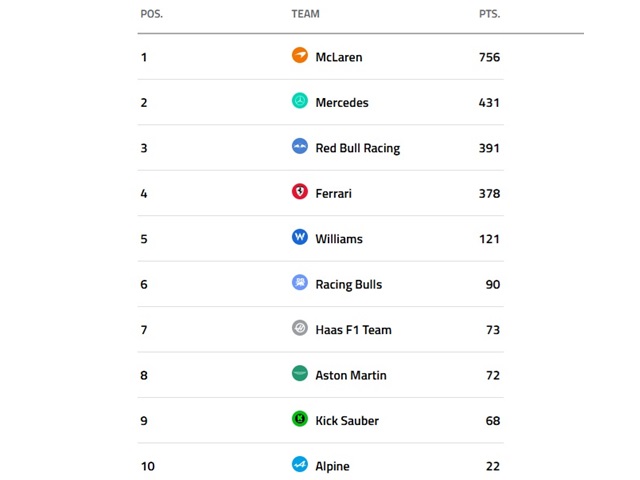
Task: Click the TEAM column header
Action: point(305,15)
